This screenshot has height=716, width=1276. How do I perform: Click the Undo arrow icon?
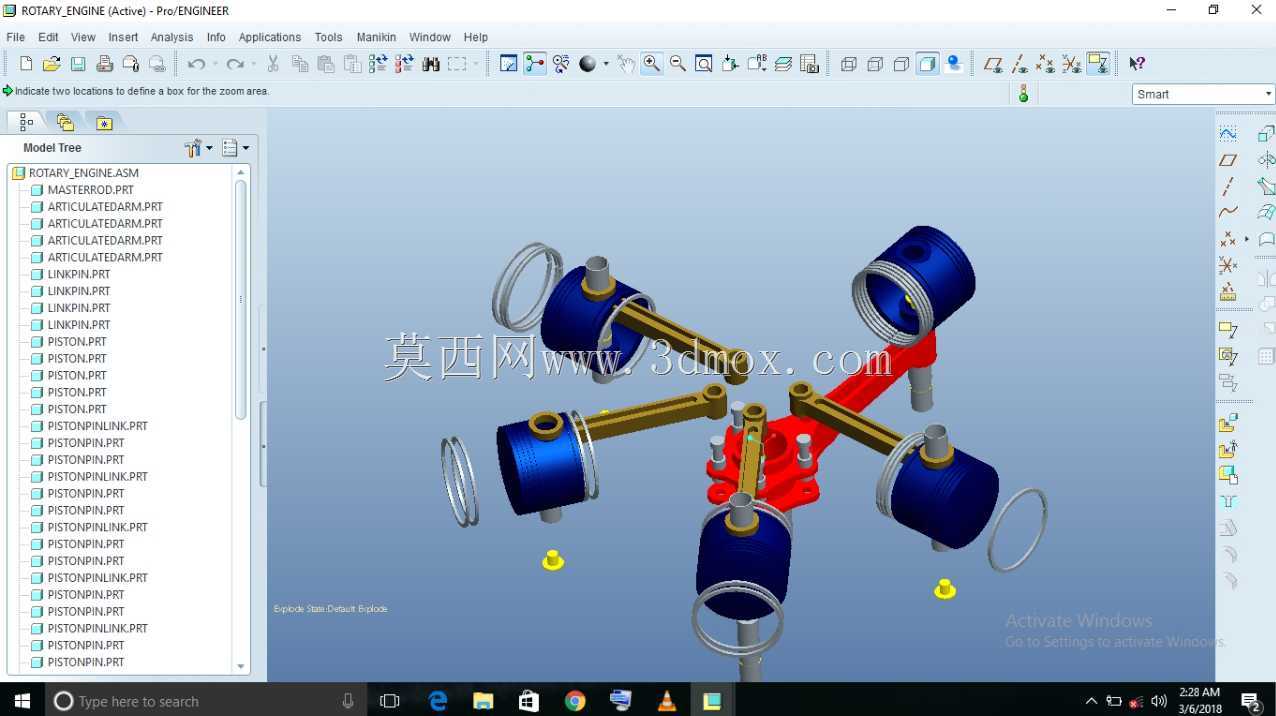[x=196, y=64]
